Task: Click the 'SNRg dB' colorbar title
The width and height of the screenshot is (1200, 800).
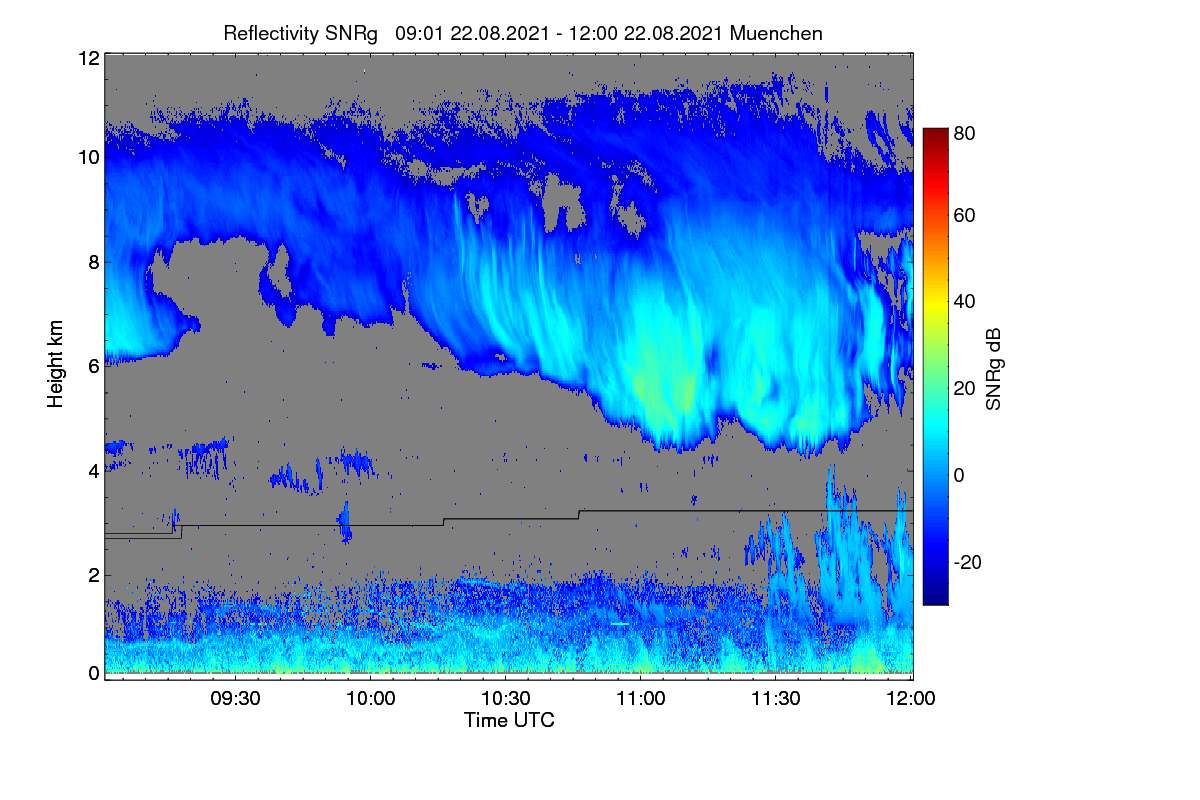Action: pyautogui.click(x=994, y=370)
